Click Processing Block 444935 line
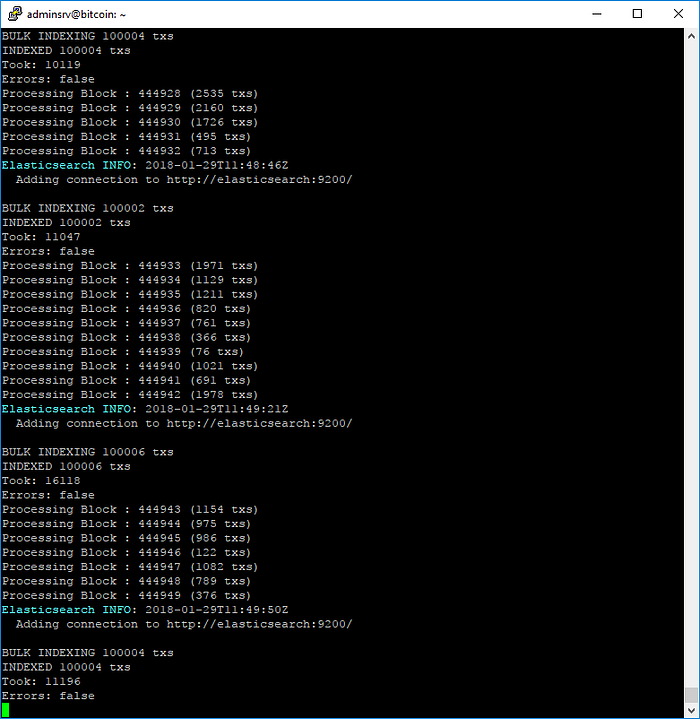Image resolution: width=700 pixels, height=719 pixels. pos(130,294)
